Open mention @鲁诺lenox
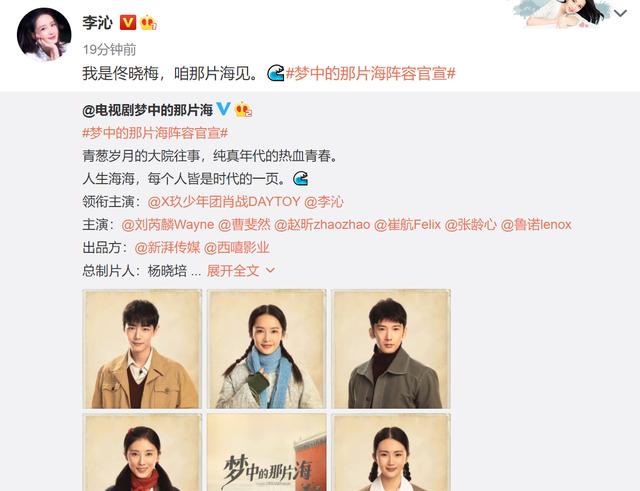The height and width of the screenshot is (491, 640). point(536,224)
